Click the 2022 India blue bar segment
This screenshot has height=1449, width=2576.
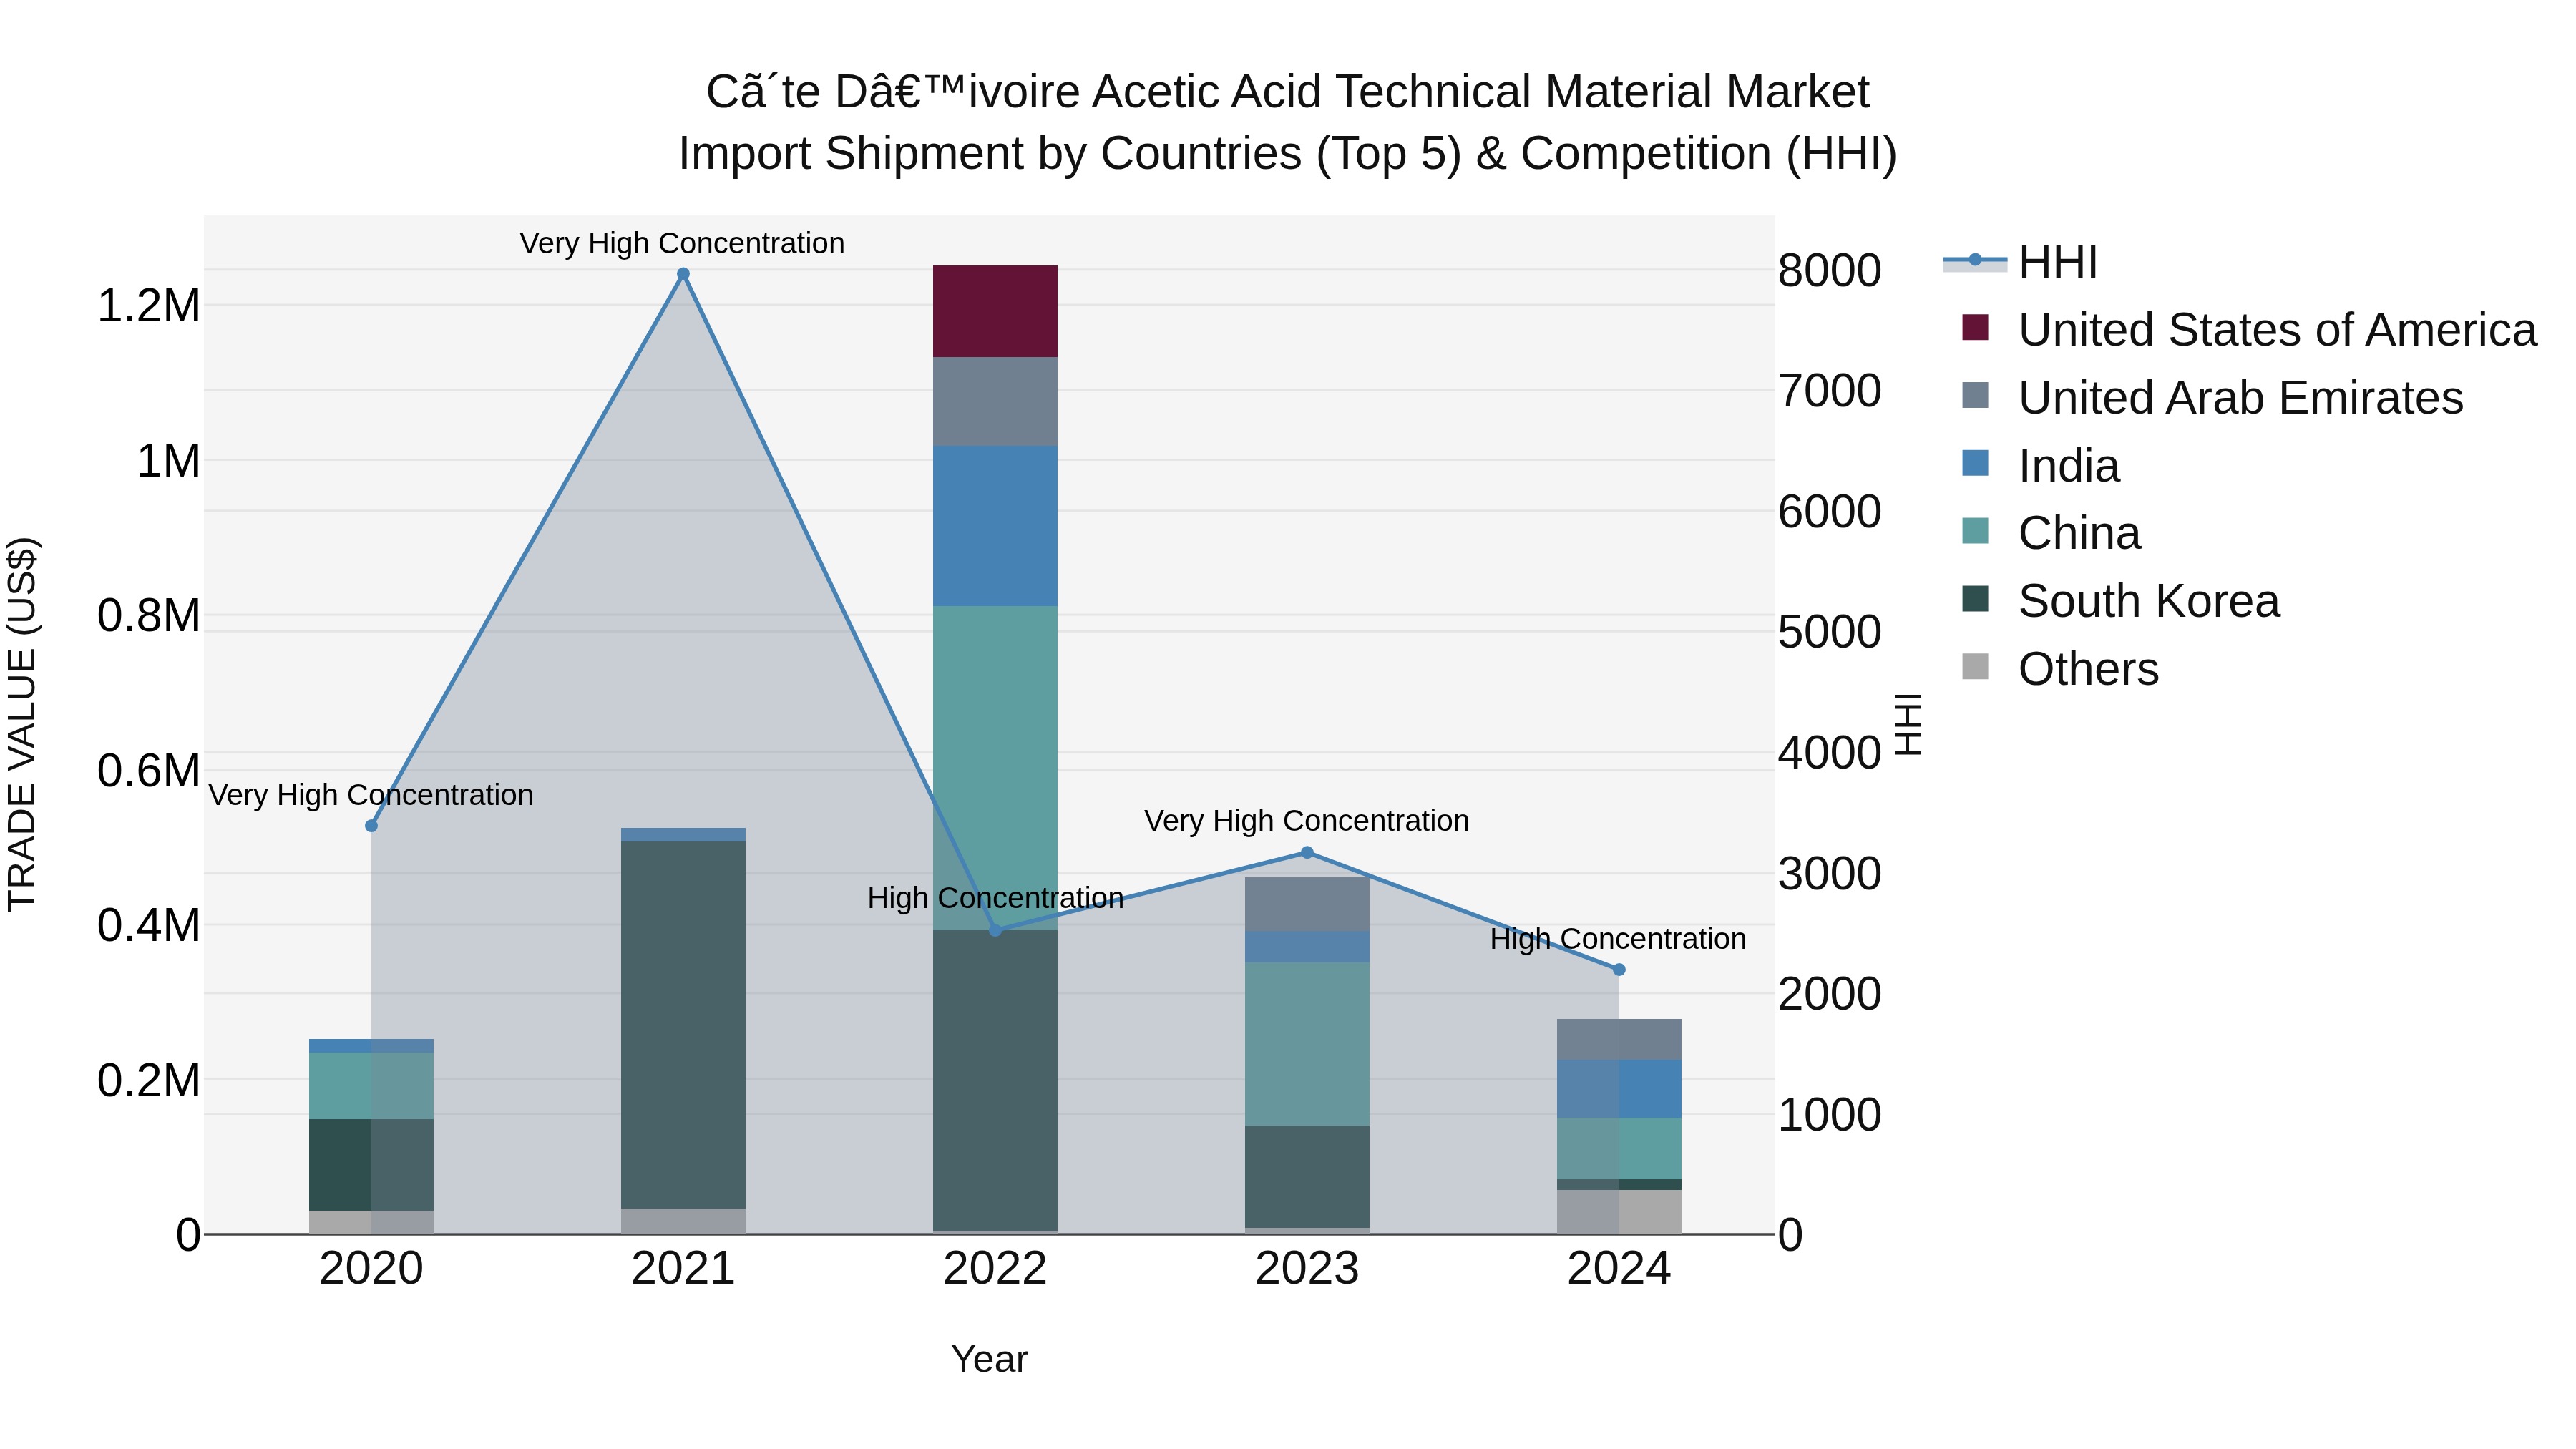pyautogui.click(x=995, y=526)
